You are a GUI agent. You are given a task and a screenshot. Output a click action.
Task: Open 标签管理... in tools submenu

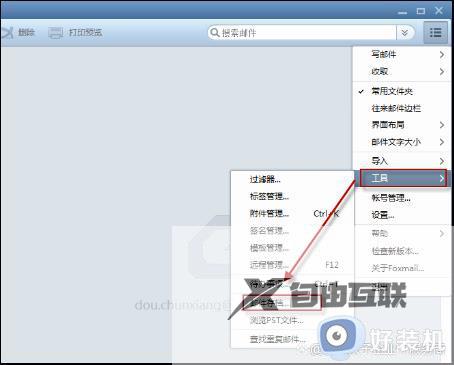[x=292, y=196]
